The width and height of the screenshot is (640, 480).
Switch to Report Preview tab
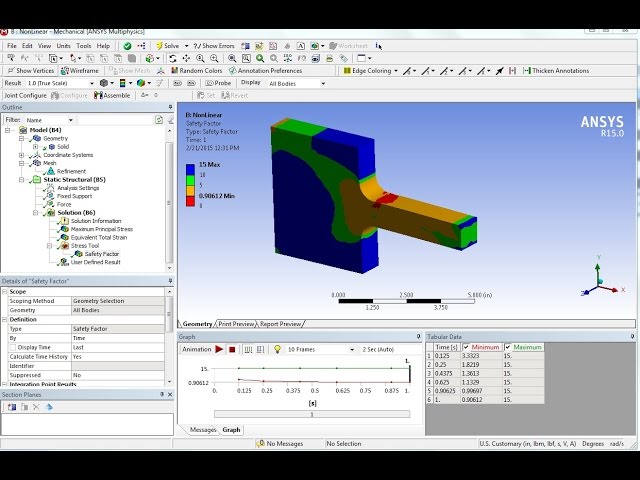pyautogui.click(x=280, y=324)
